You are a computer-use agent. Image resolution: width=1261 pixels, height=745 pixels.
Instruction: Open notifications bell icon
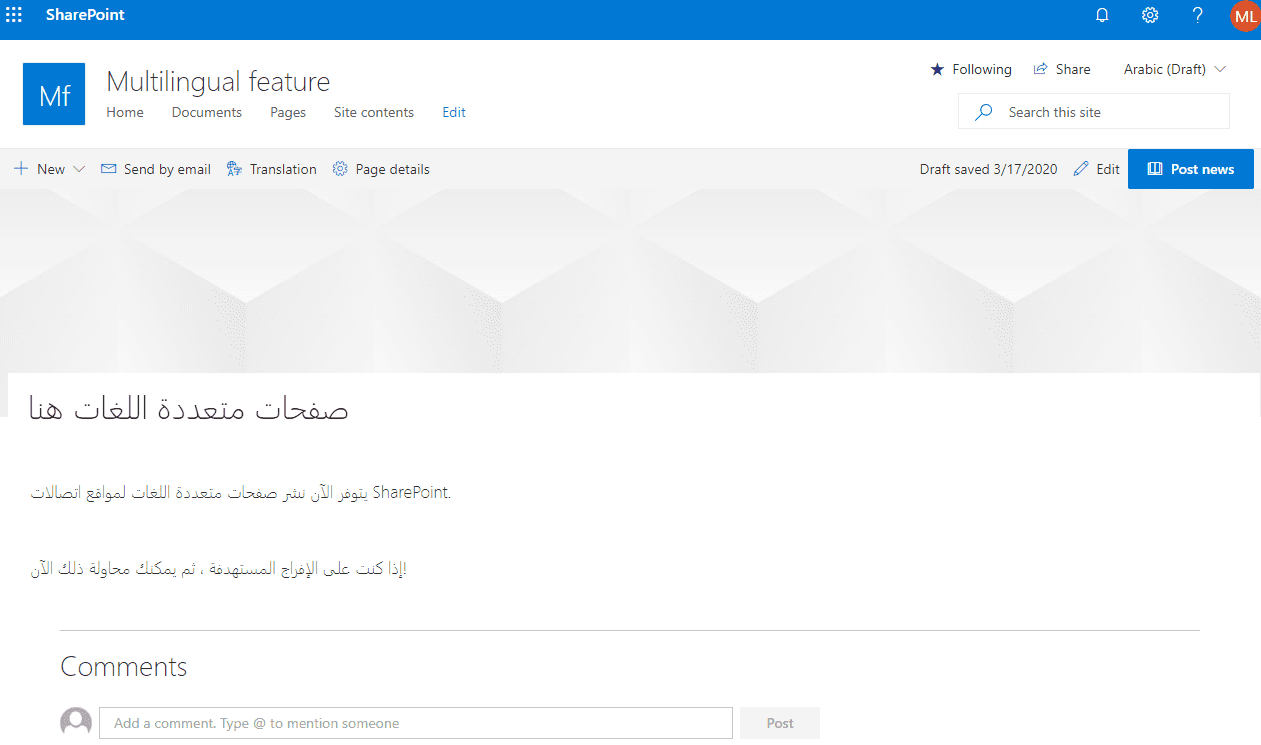pyautogui.click(x=1103, y=15)
